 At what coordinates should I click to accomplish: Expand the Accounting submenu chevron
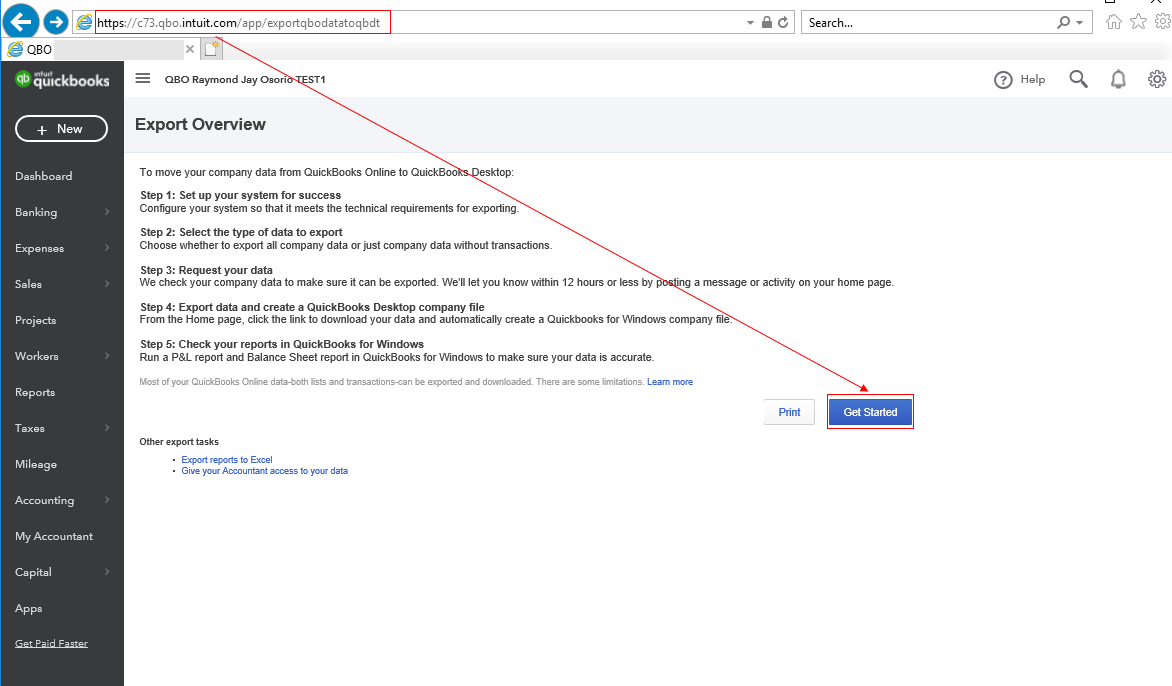107,500
